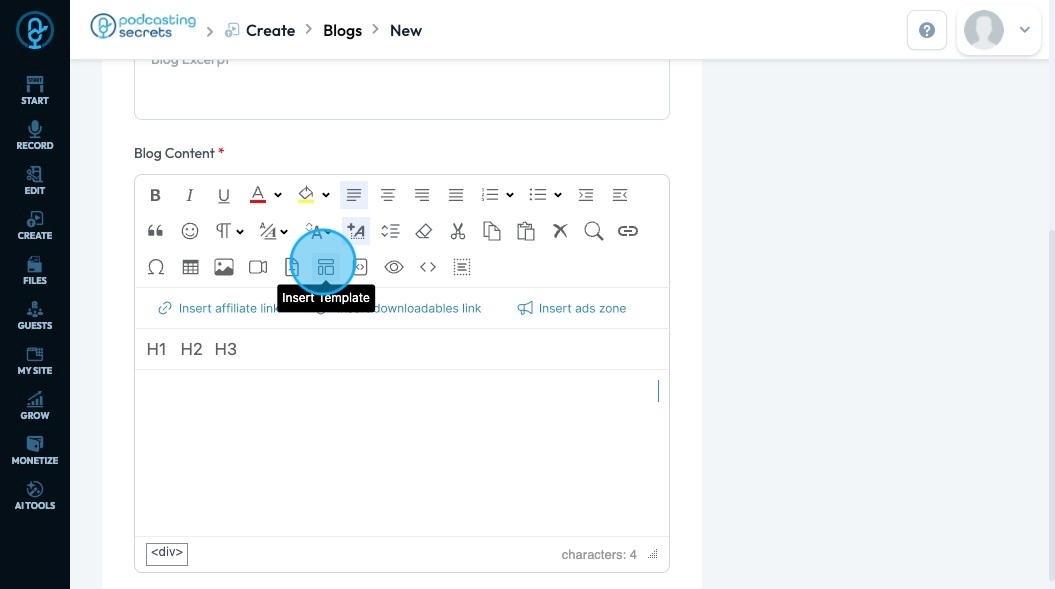
Task: Preview content with the eye icon
Action: [x=394, y=267]
